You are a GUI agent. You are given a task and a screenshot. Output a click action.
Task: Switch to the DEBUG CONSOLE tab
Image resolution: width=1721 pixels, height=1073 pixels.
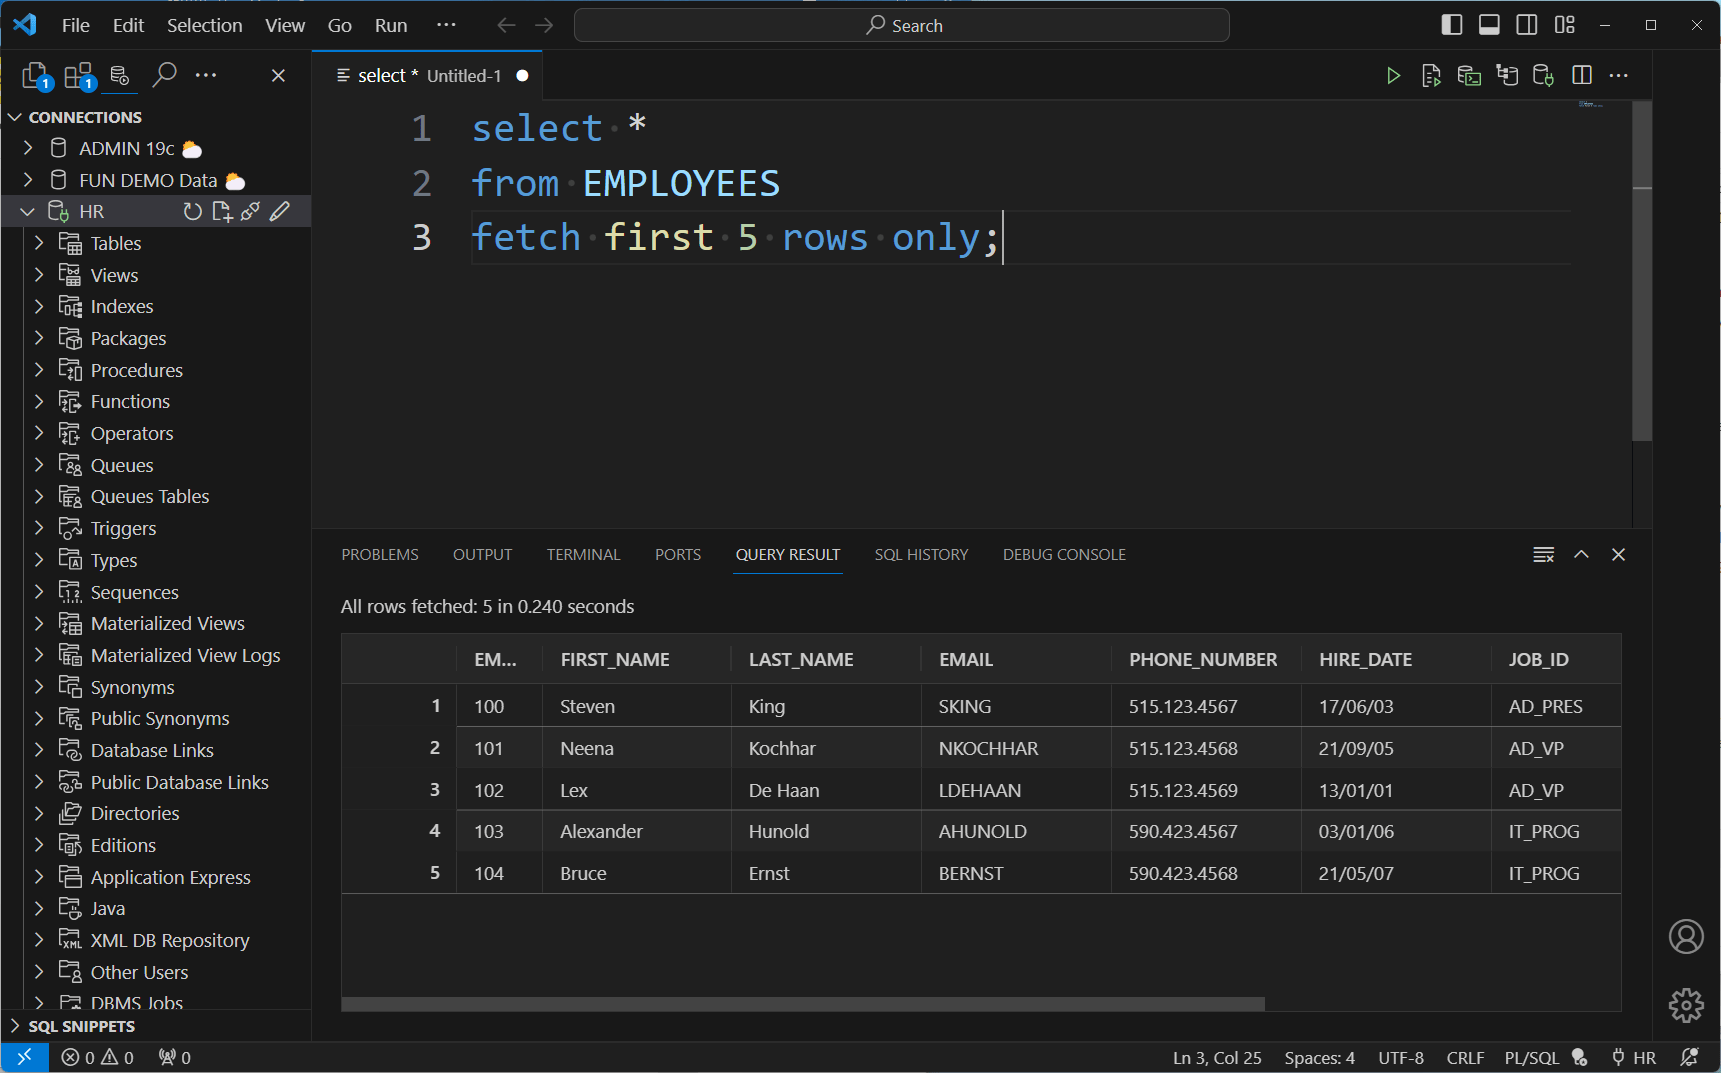(x=1064, y=555)
